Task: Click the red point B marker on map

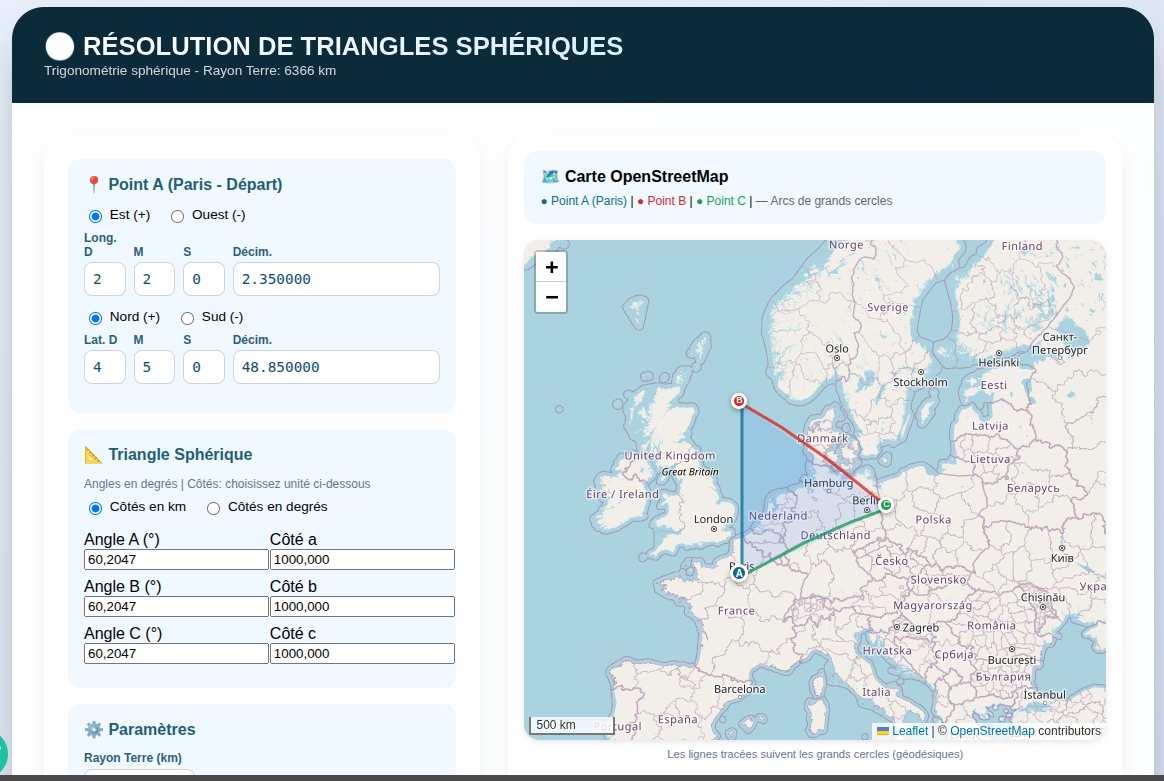Action: click(x=739, y=401)
